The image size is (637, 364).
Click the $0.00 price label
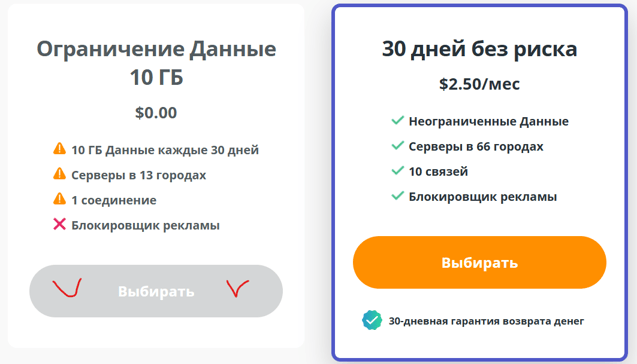pyautogui.click(x=156, y=113)
